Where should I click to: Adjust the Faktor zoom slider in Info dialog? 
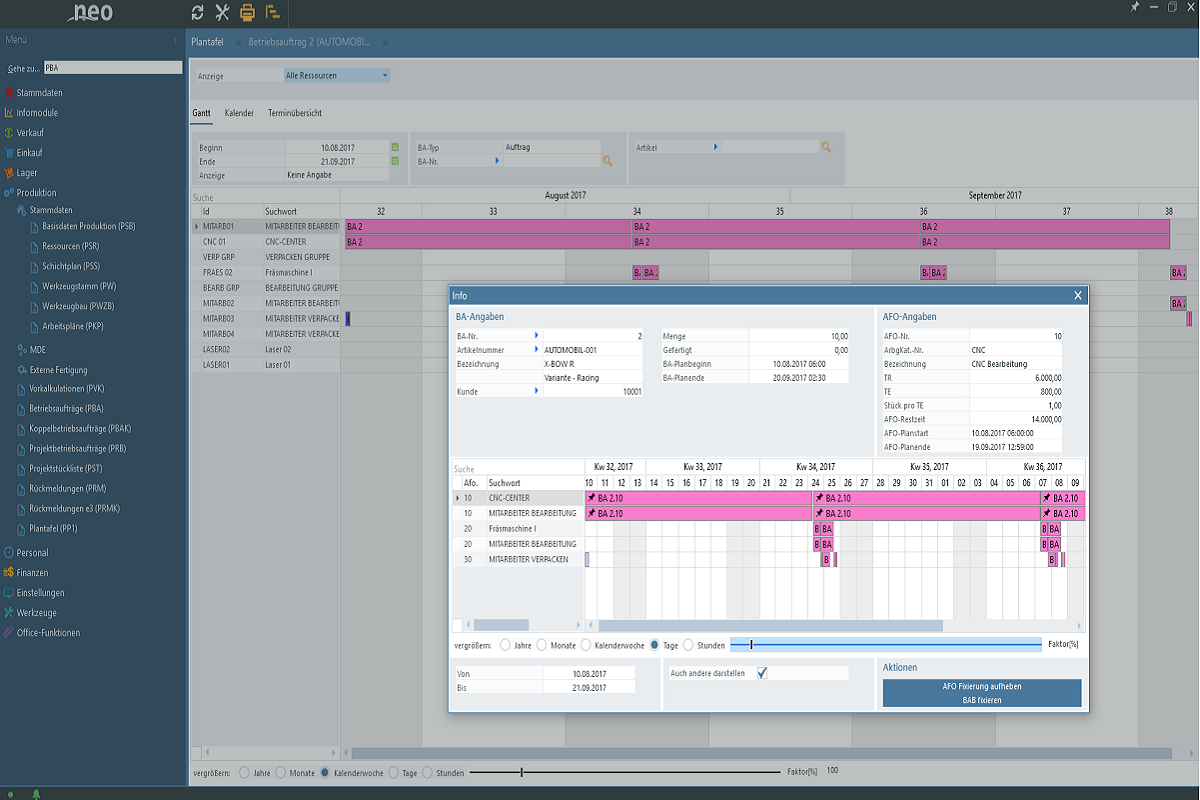[751, 645]
